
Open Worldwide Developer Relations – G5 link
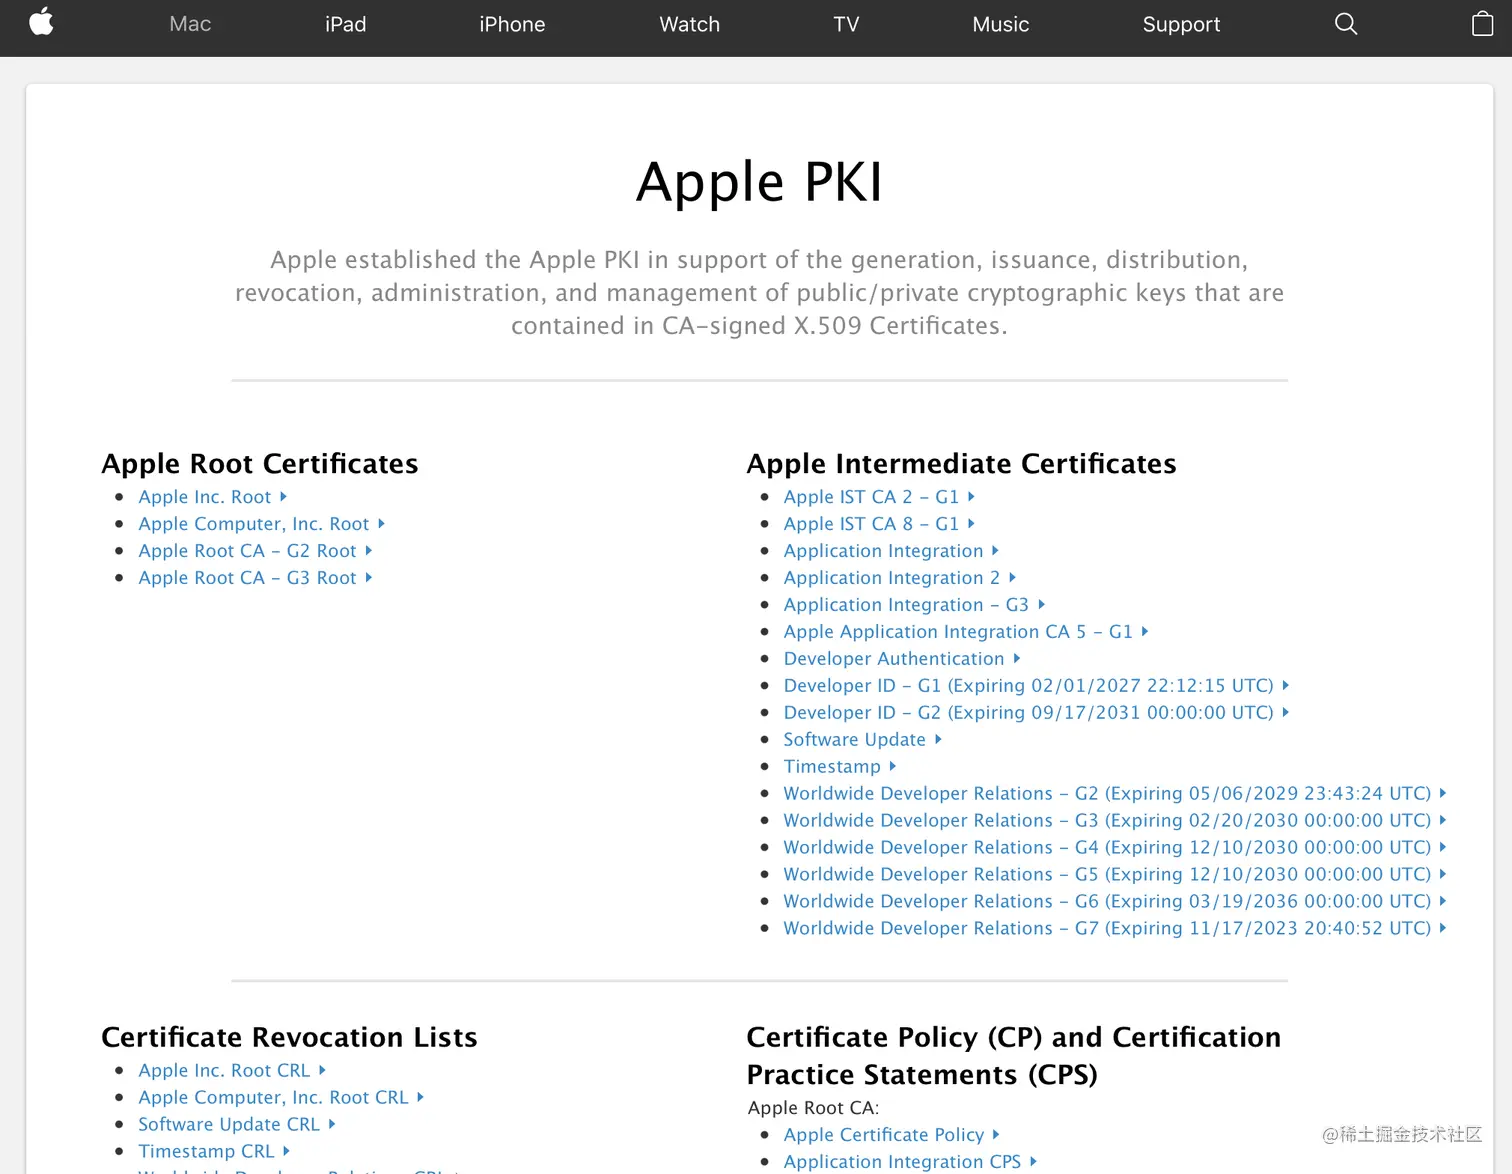coord(1115,875)
